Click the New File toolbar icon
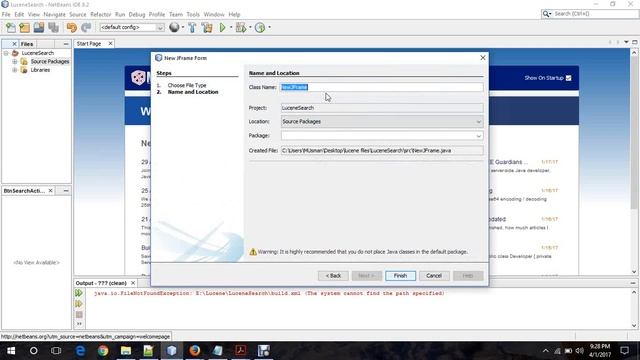The width and height of the screenshot is (640, 360). point(11,27)
